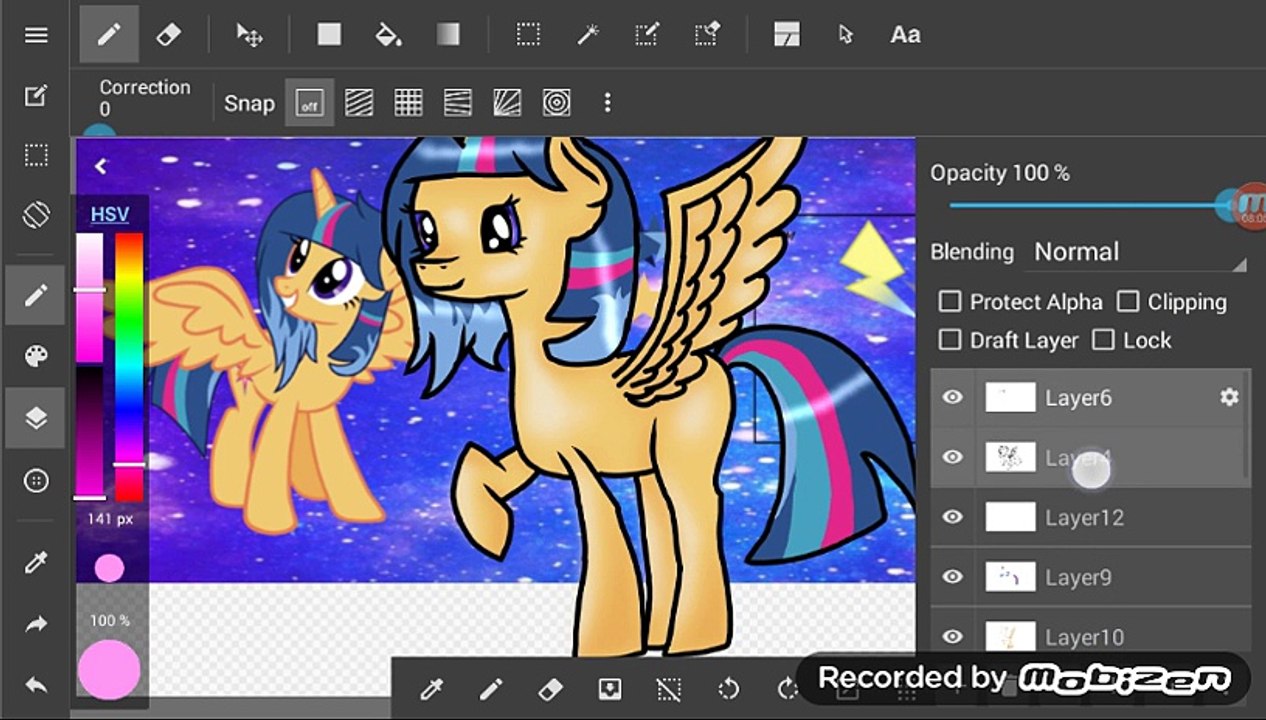Open the Blending mode dropdown
This screenshot has width=1266, height=720.
coord(1140,252)
